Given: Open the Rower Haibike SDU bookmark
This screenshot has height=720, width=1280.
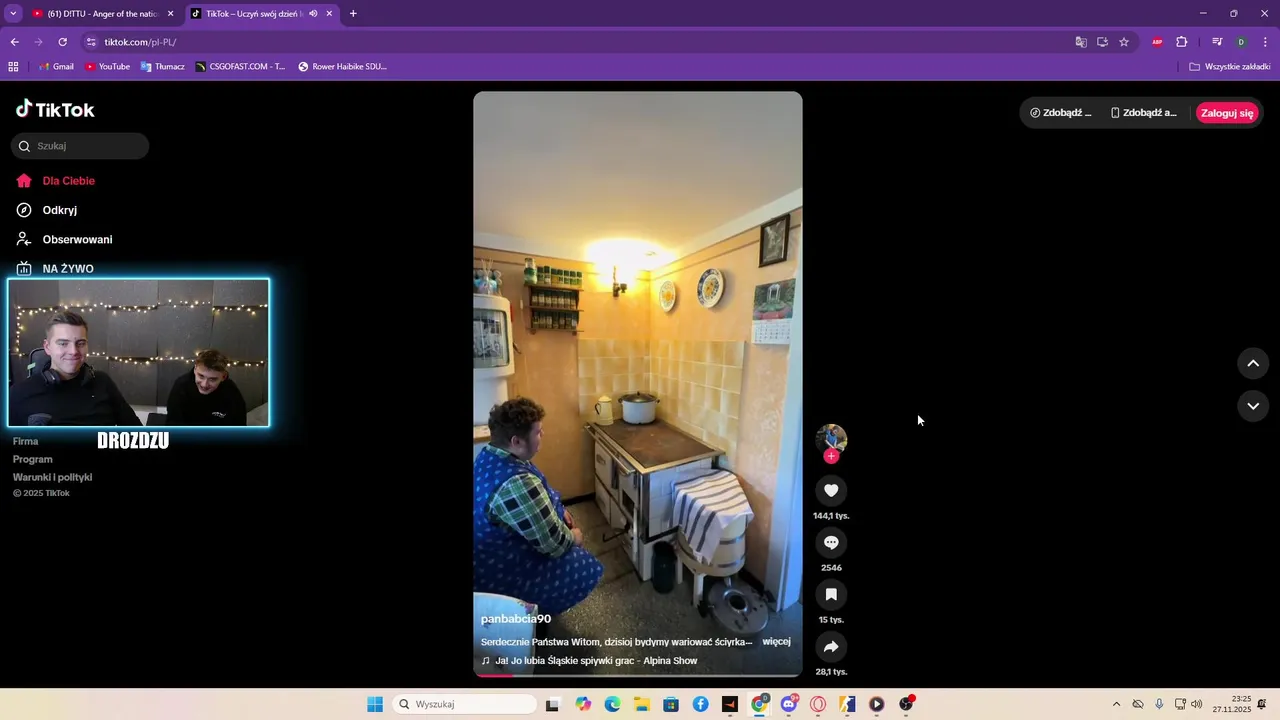Looking at the screenshot, I should [x=342, y=67].
